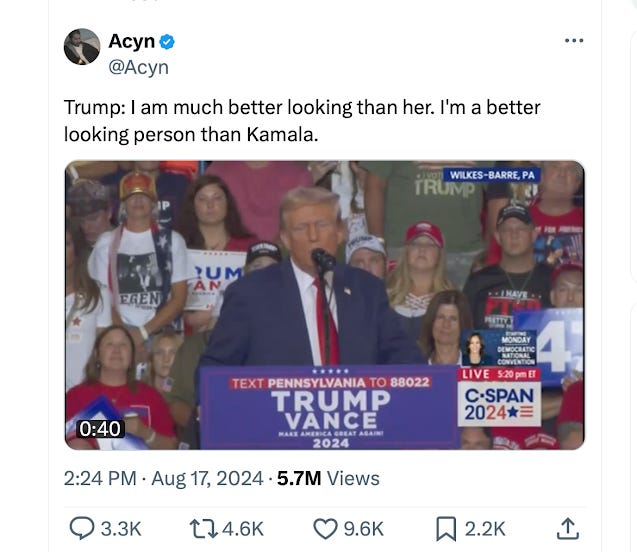
Task: Click the 4.6K reposts count
Action: (x=243, y=529)
